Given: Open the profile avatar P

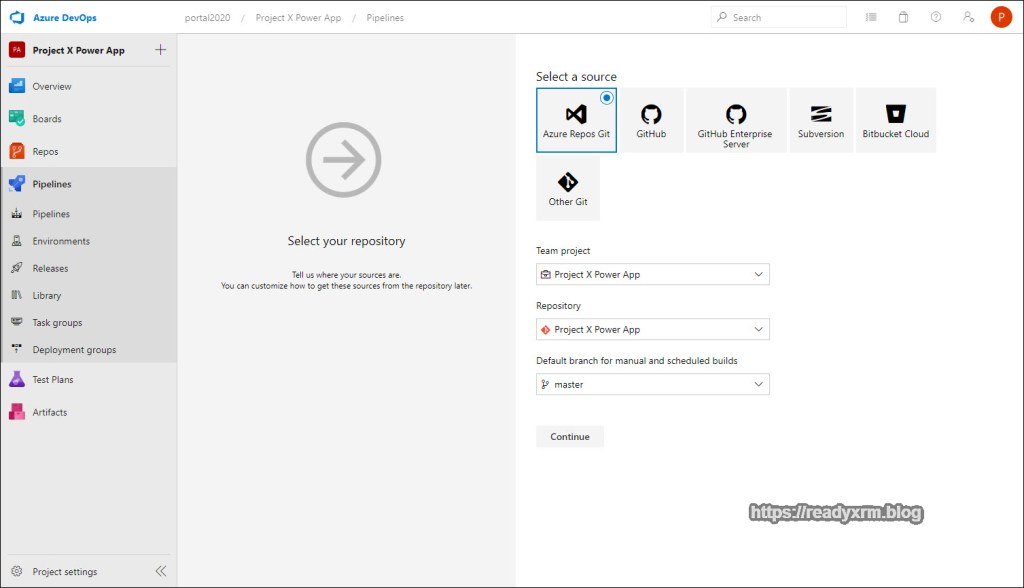Looking at the screenshot, I should [x=1001, y=17].
